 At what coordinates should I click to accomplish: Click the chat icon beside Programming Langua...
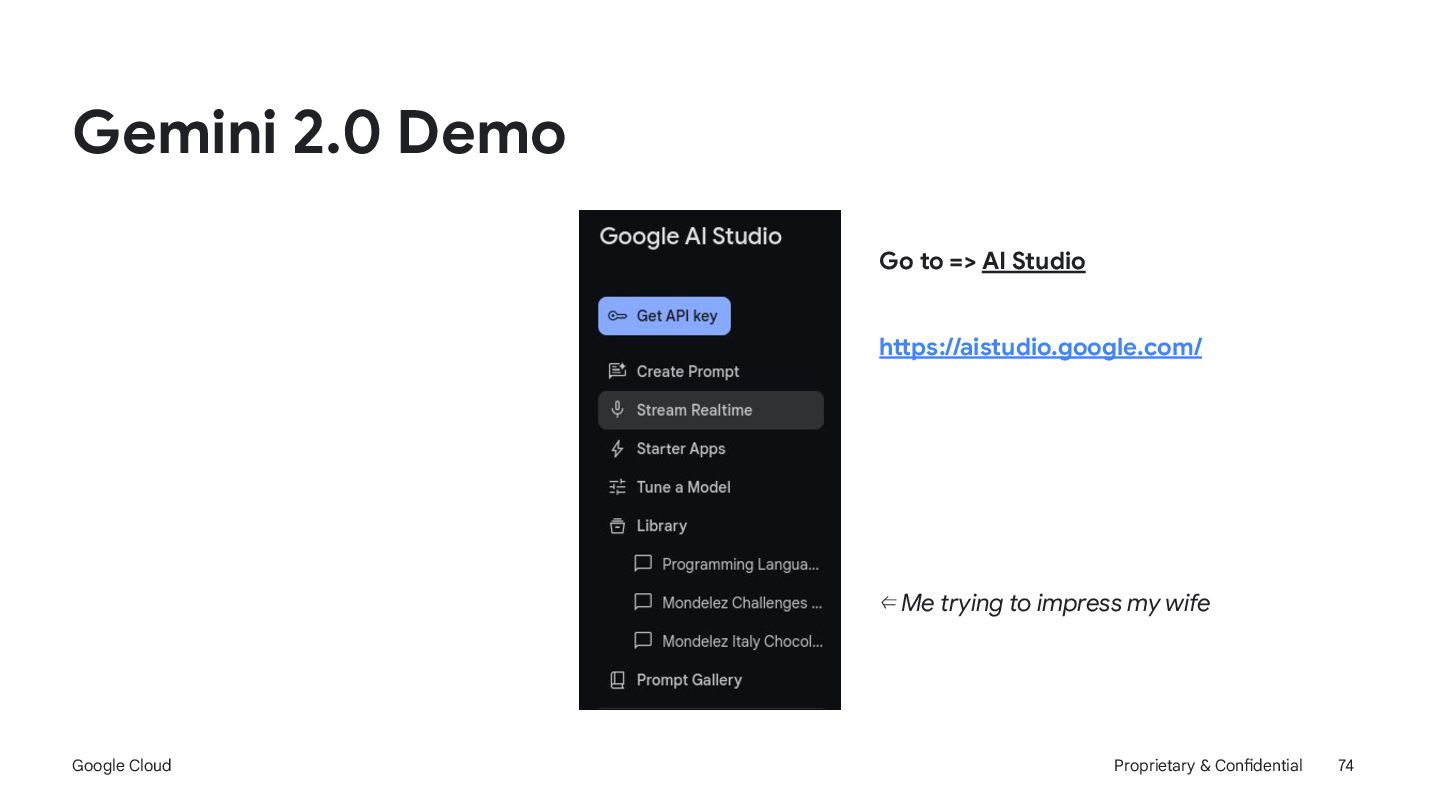(643, 564)
